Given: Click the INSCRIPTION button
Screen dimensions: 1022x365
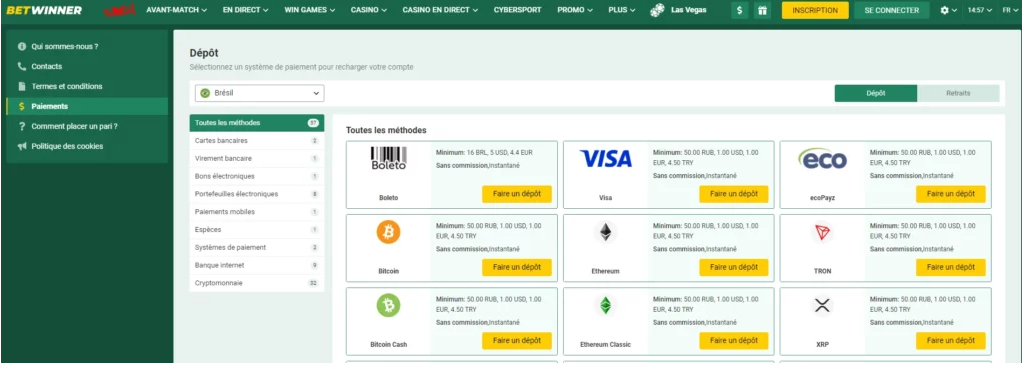Looking at the screenshot, I should click(815, 10).
